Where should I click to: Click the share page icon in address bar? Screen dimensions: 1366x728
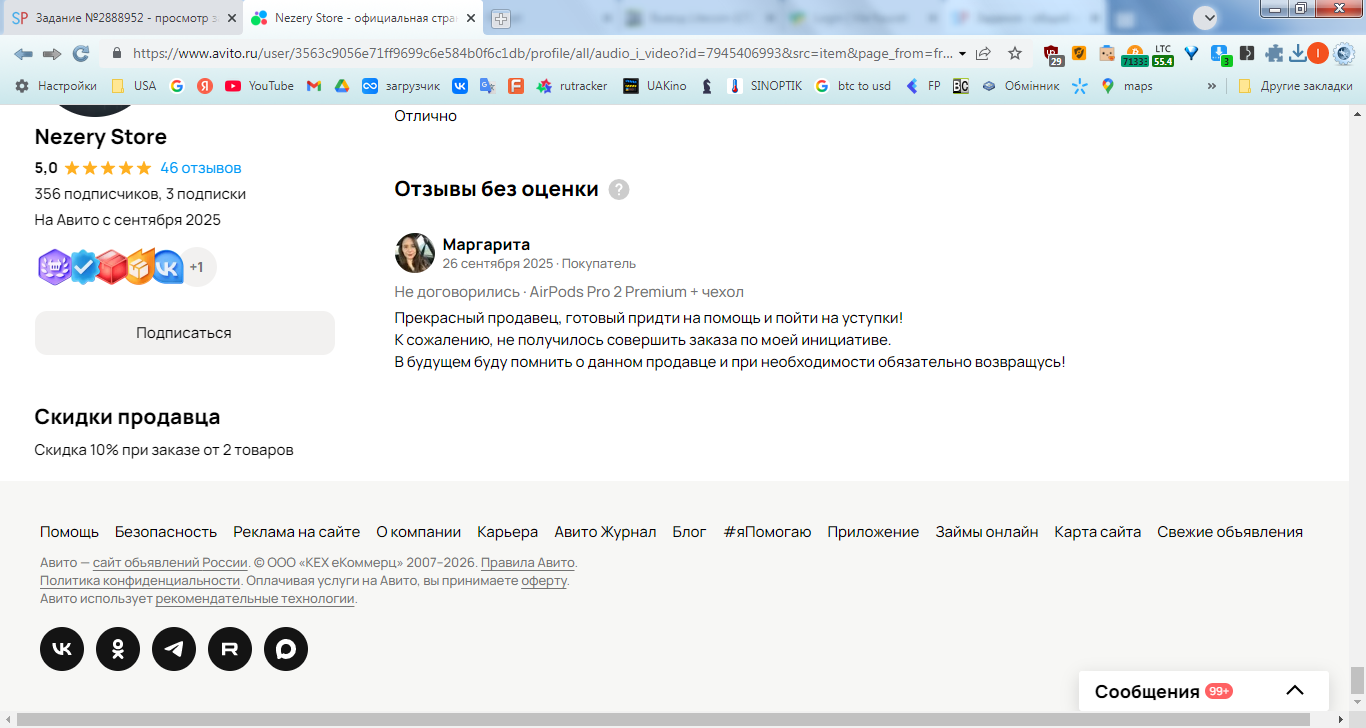click(984, 53)
